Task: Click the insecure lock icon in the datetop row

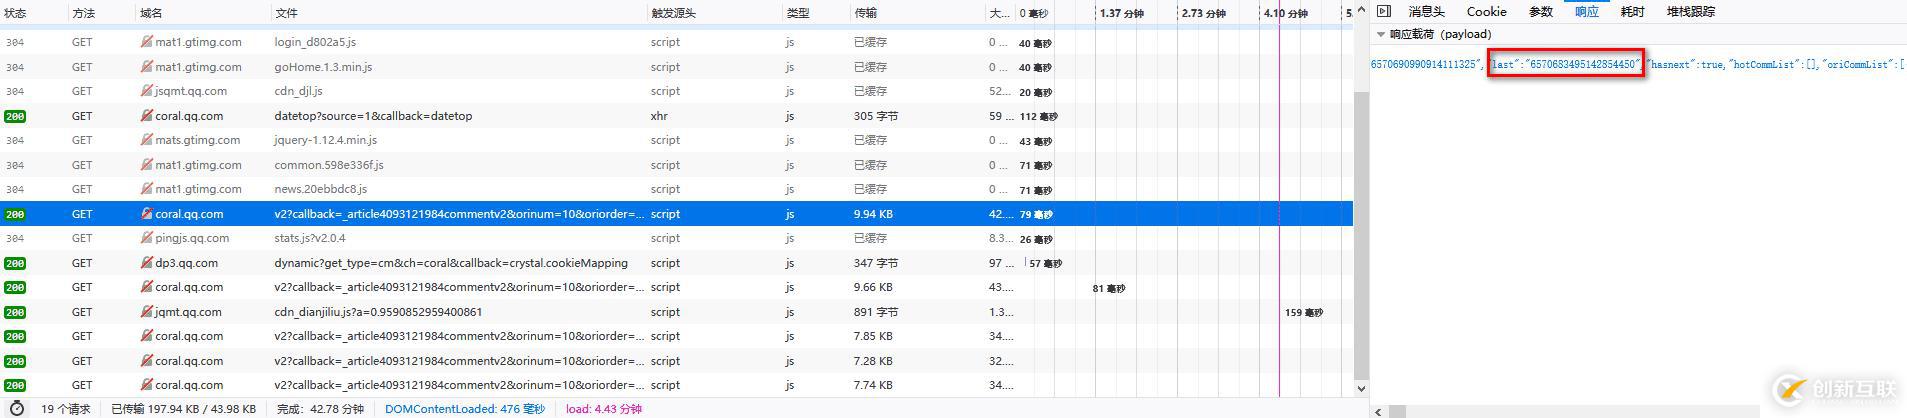Action: point(147,116)
